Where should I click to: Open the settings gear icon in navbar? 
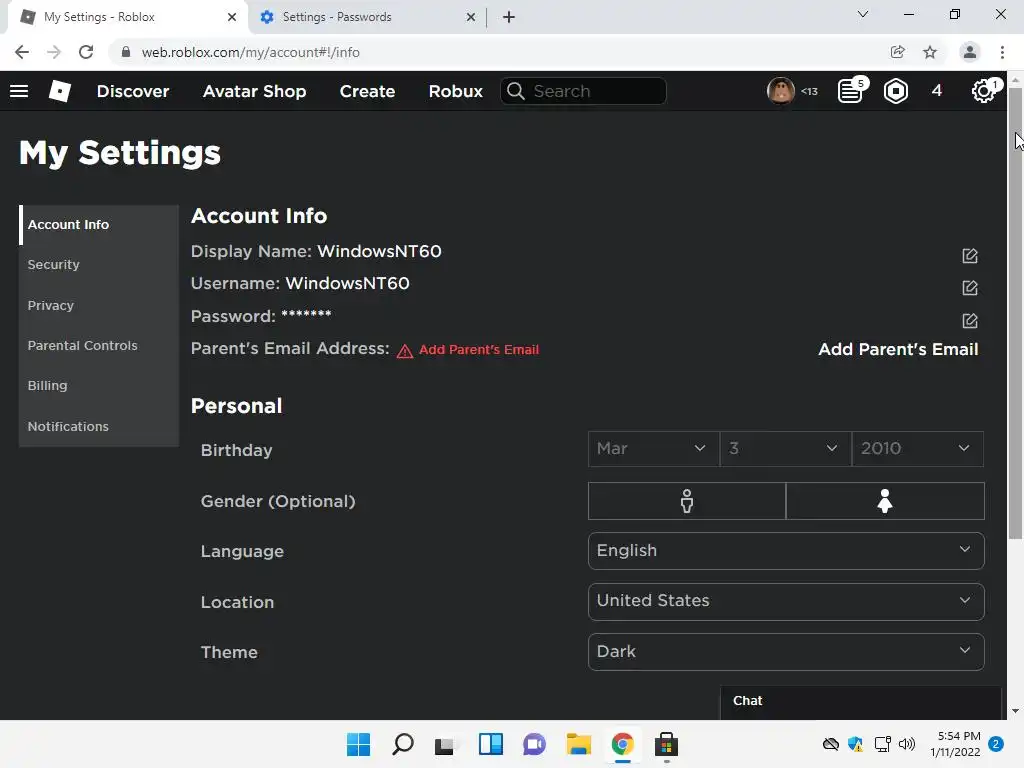984,91
